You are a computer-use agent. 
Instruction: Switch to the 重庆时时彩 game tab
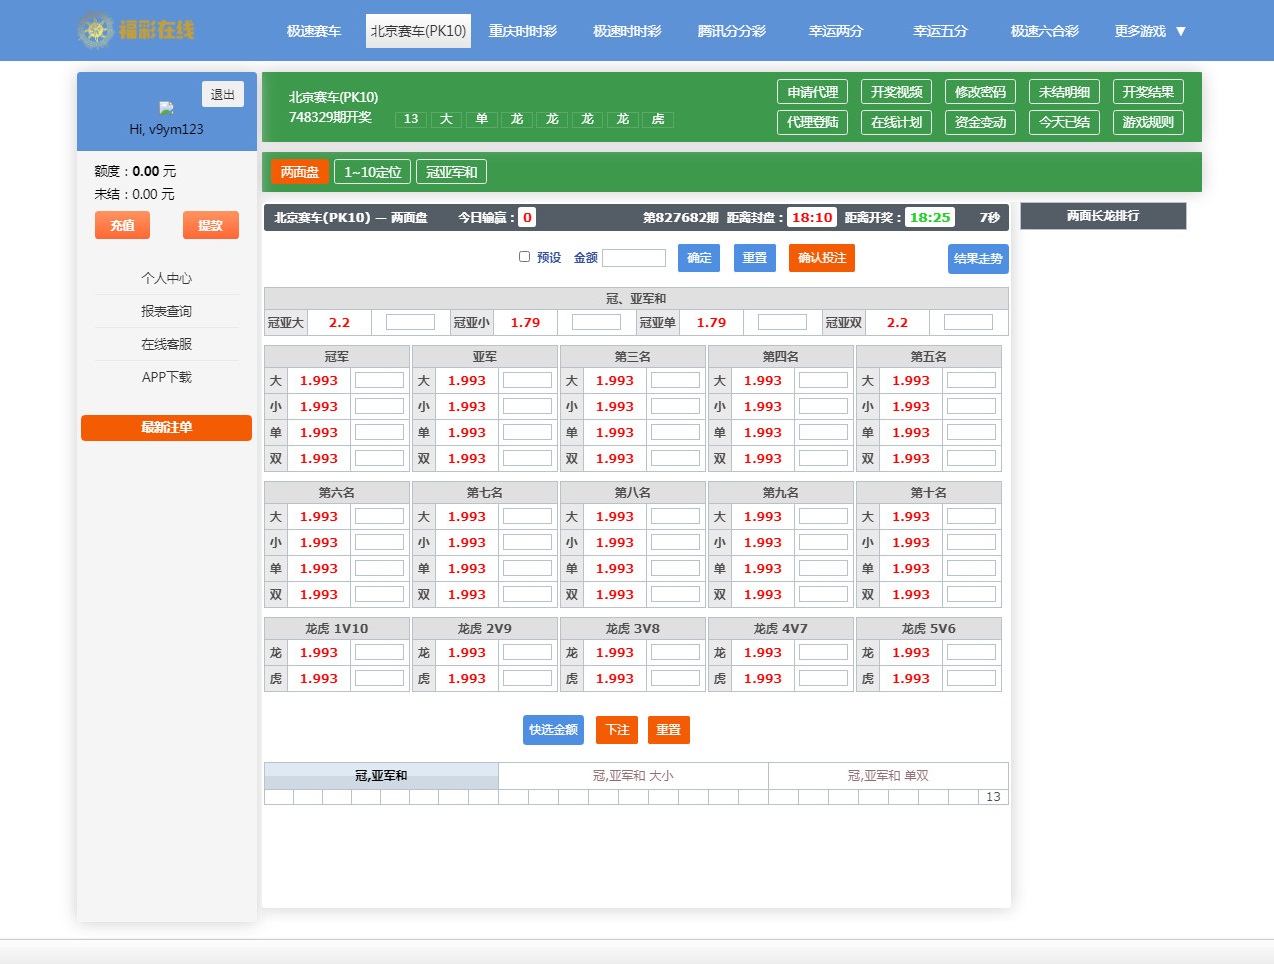click(522, 31)
